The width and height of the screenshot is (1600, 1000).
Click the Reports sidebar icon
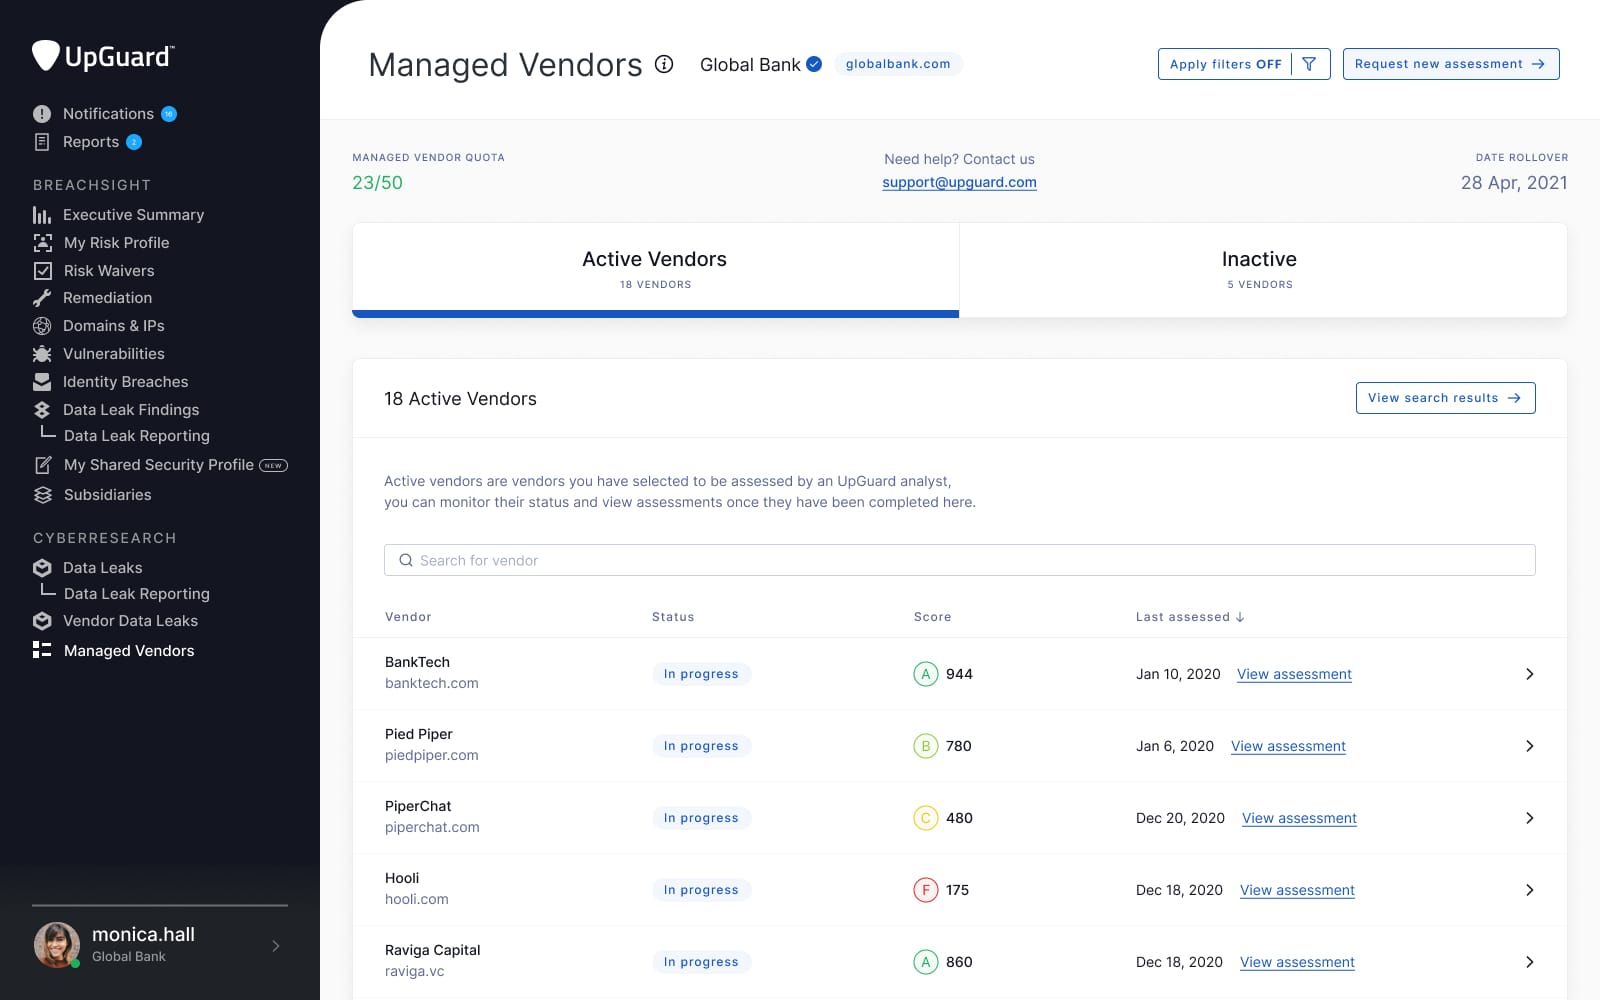coord(41,141)
